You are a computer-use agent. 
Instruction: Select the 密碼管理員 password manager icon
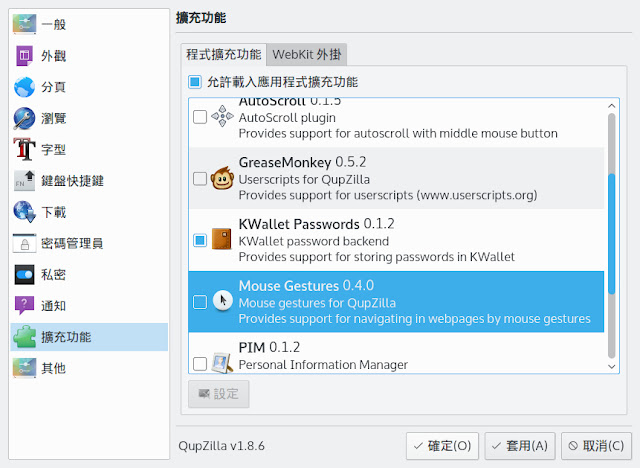pos(24,243)
